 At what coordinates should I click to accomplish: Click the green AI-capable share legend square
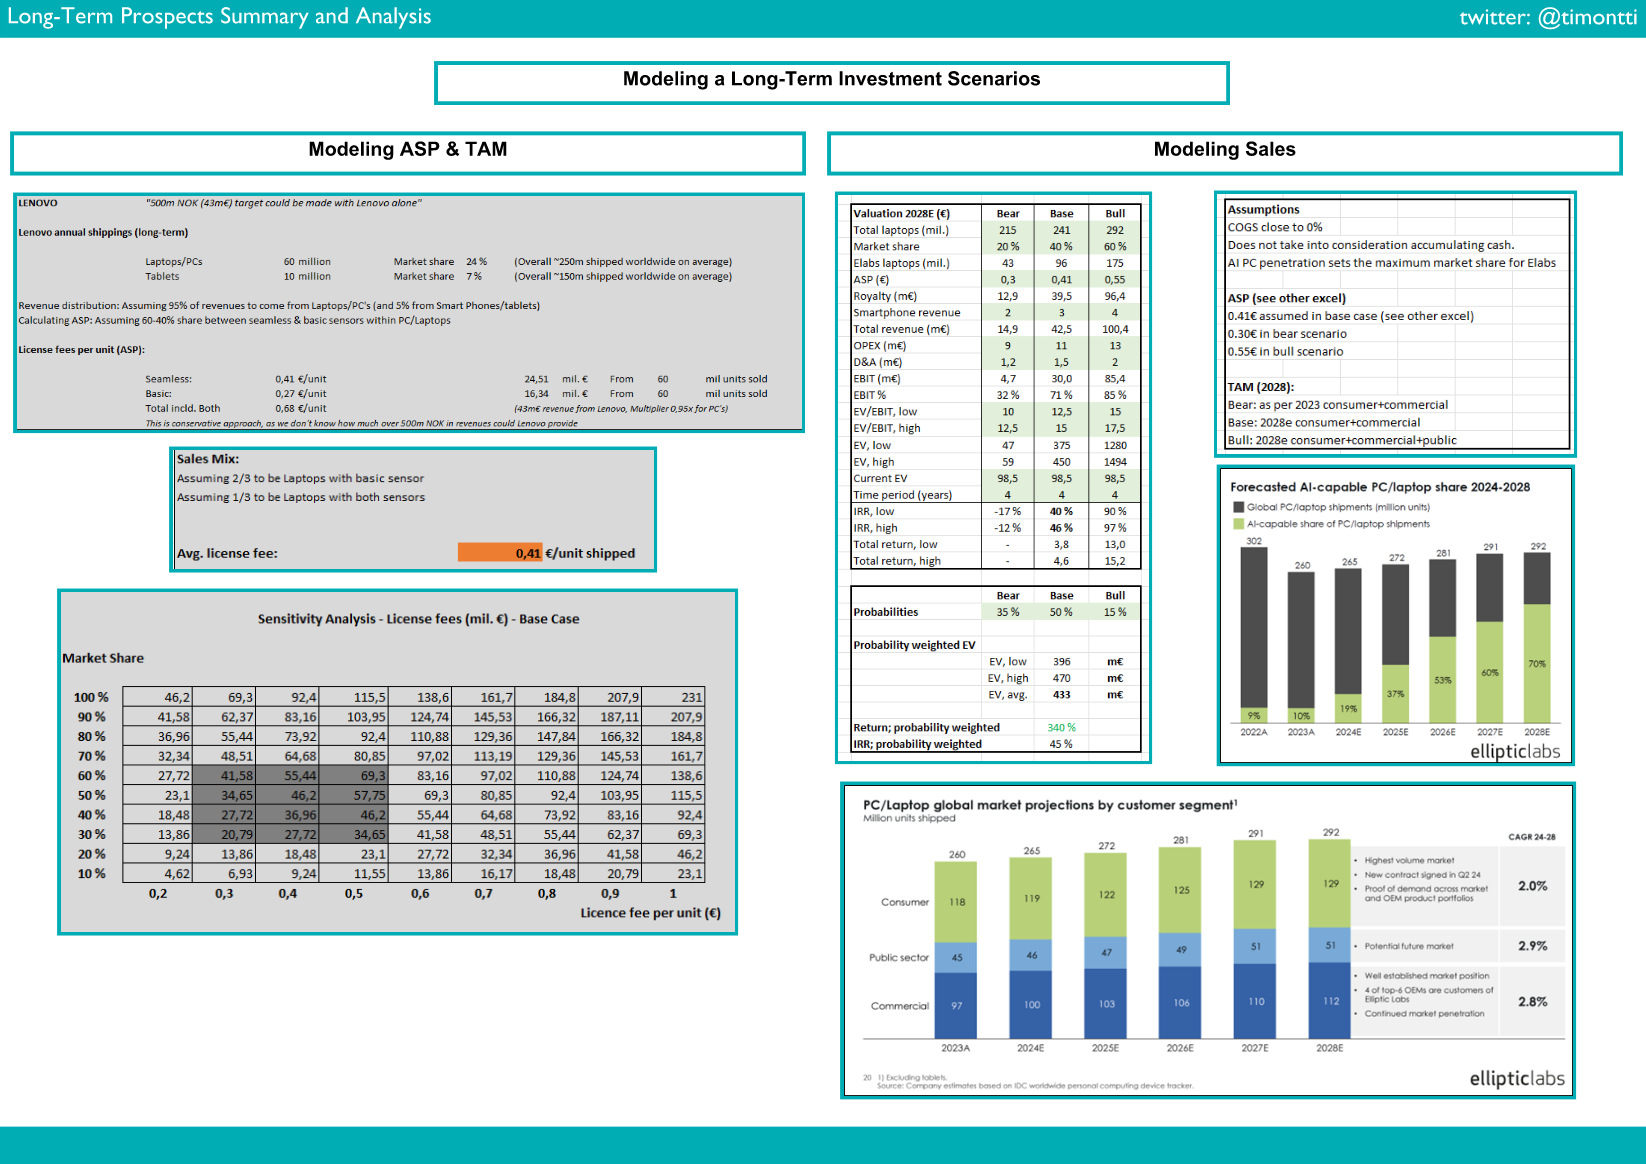point(1239,524)
